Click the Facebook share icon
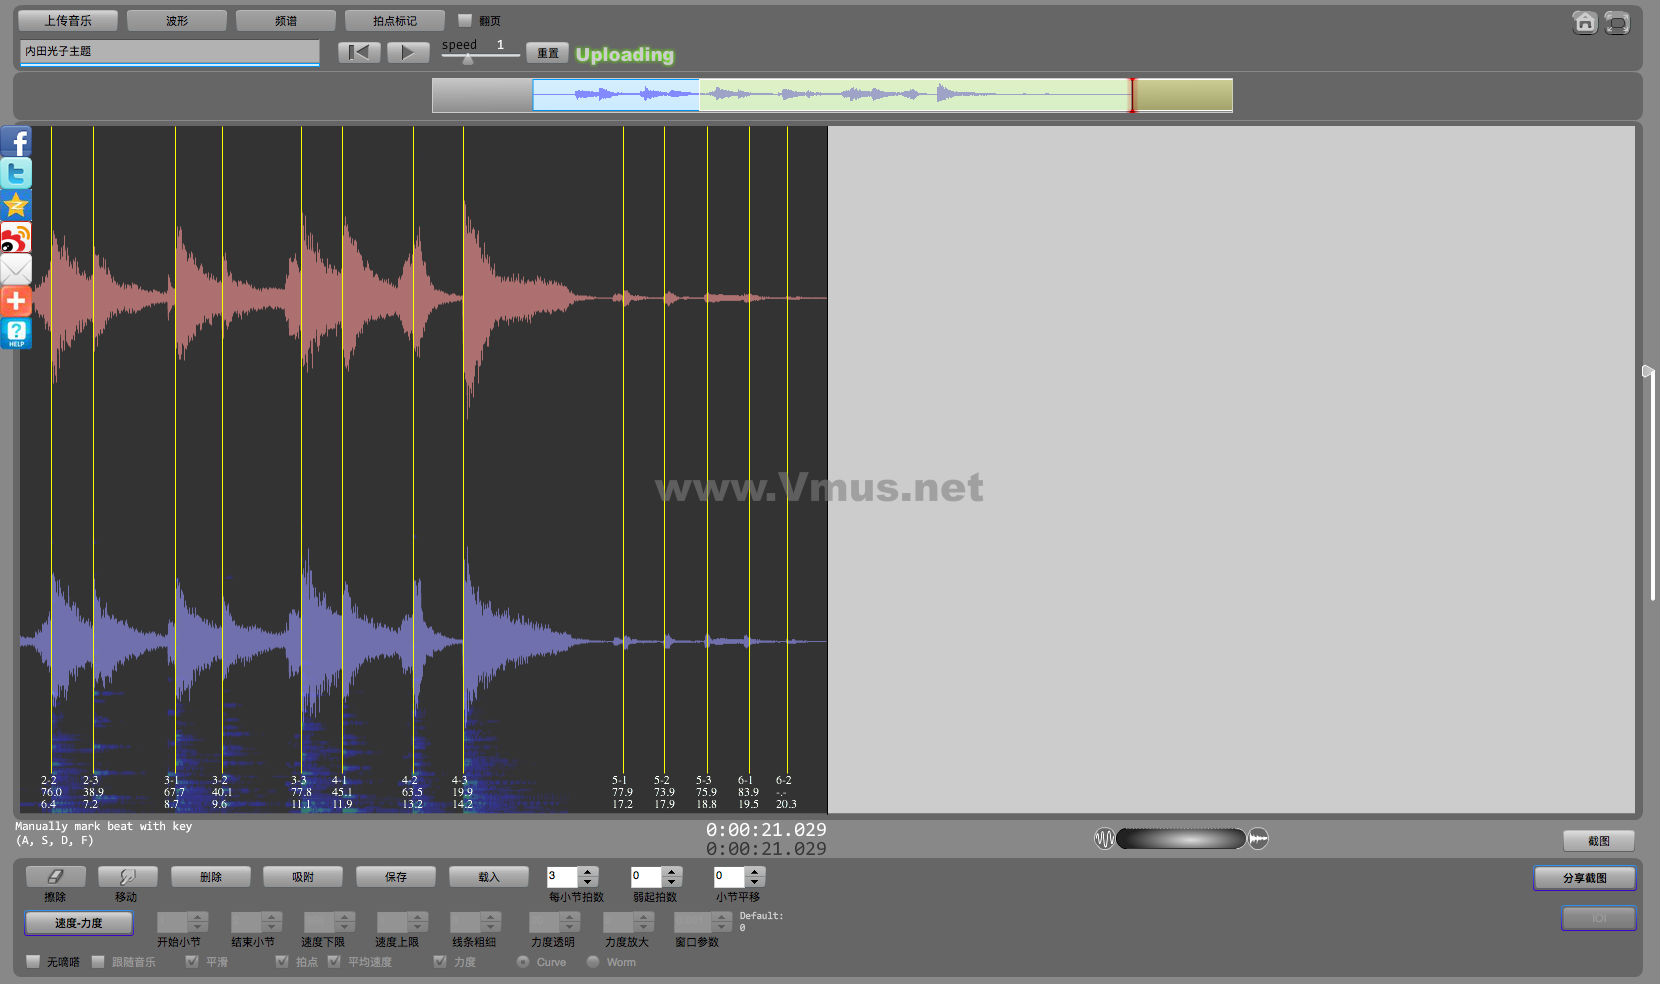Image resolution: width=1660 pixels, height=984 pixels. pos(16,141)
